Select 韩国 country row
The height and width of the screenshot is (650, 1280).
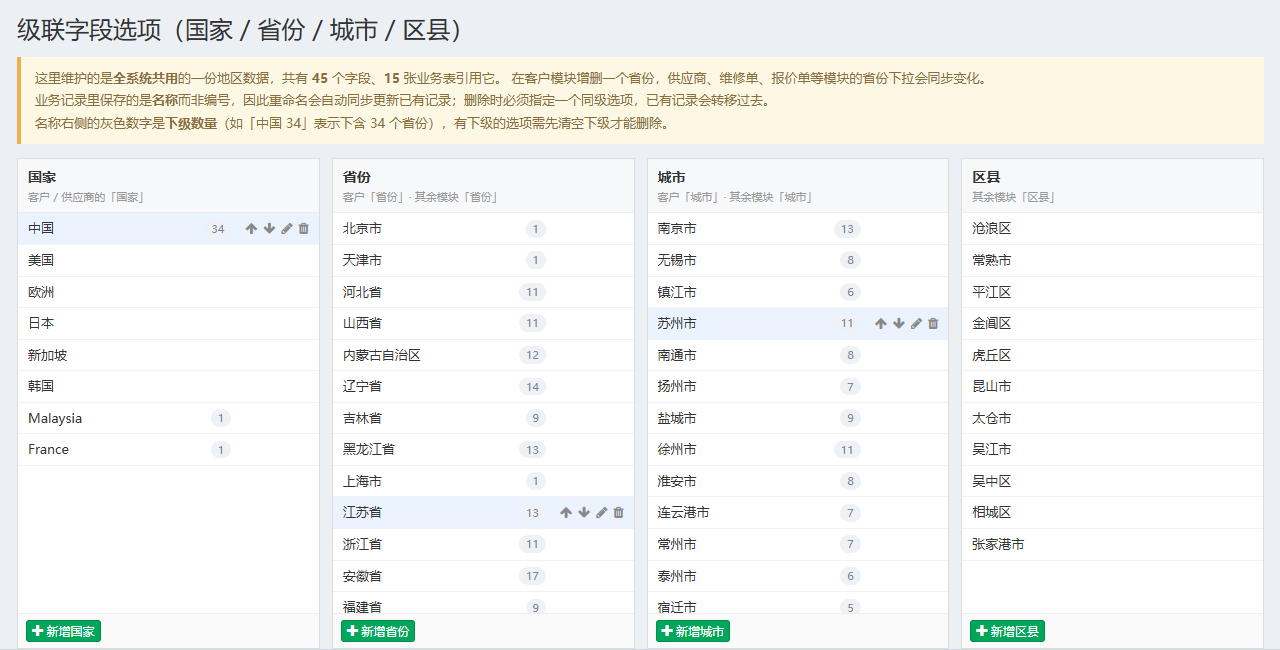168,386
